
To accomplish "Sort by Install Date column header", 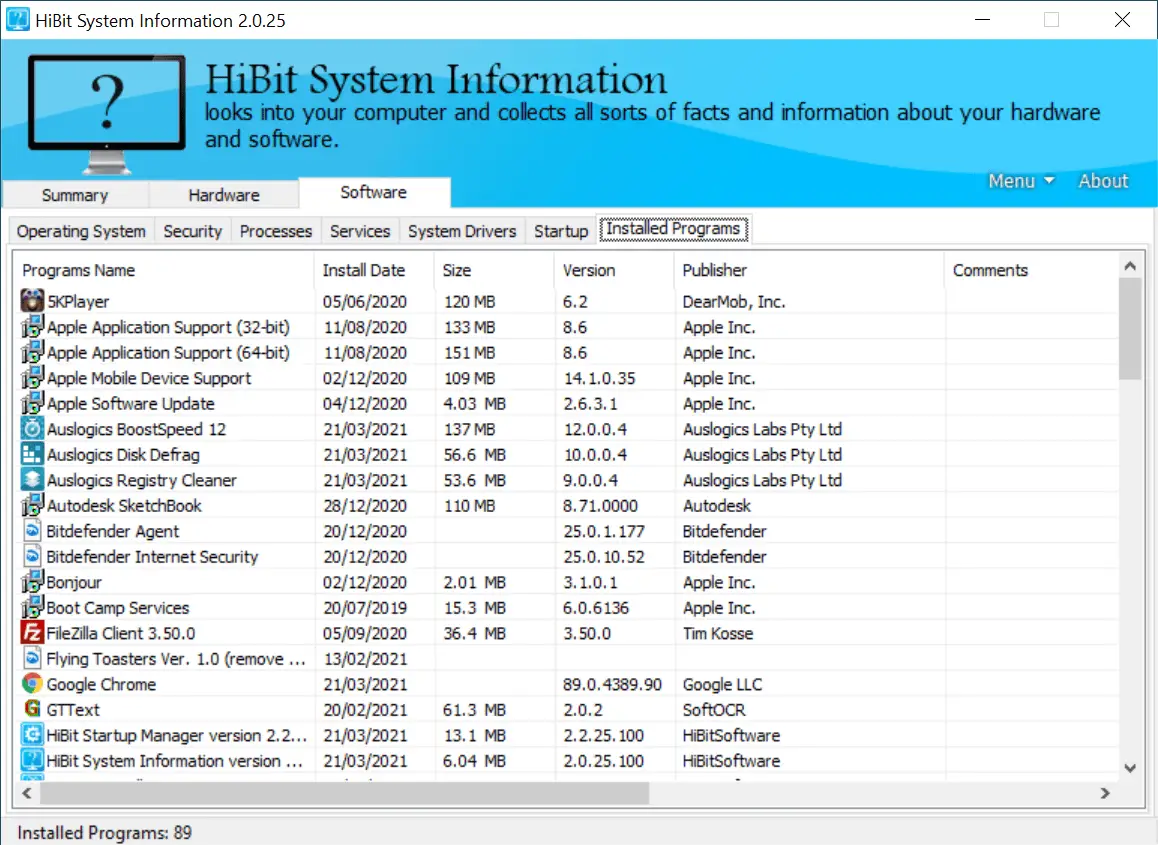I will 374,270.
